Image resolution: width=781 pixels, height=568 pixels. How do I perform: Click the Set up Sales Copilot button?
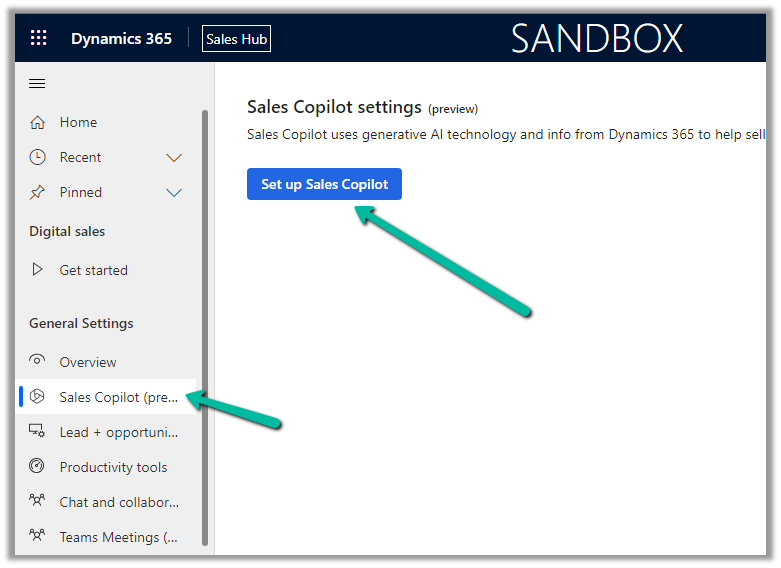[x=324, y=184]
